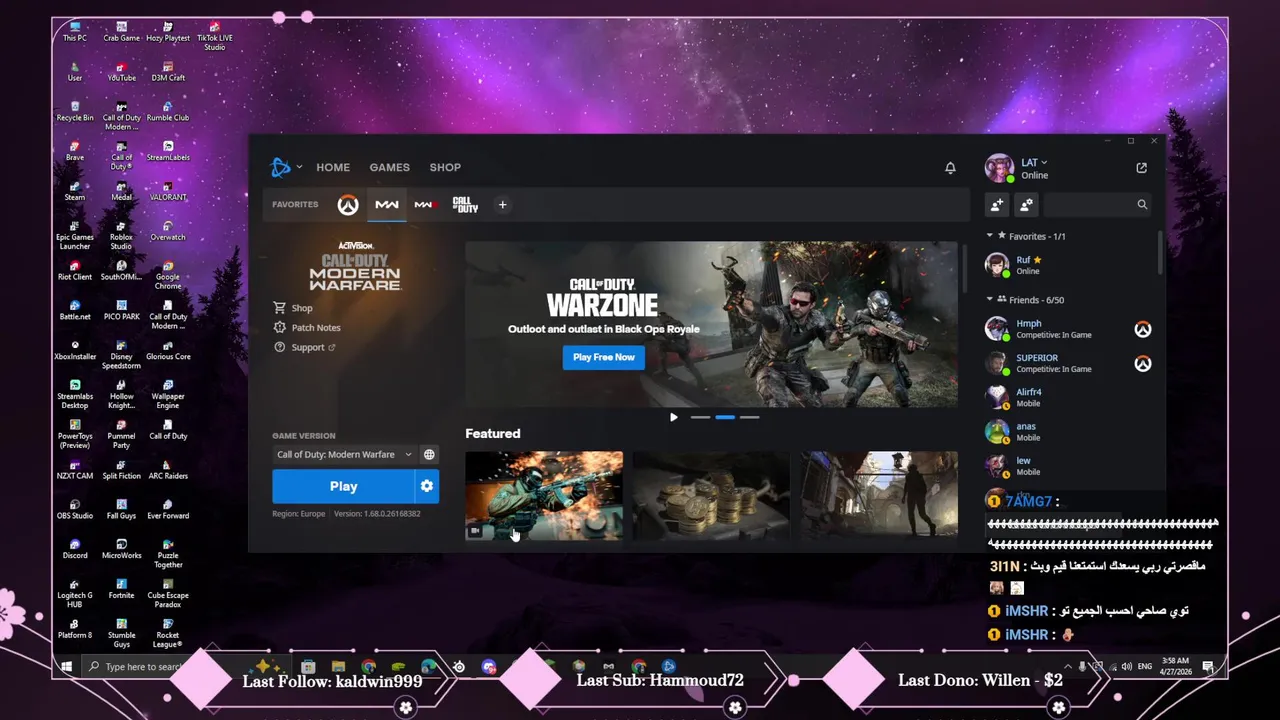Open the Fortnite desktop icon
This screenshot has height=720, width=1280.
tap(121, 589)
